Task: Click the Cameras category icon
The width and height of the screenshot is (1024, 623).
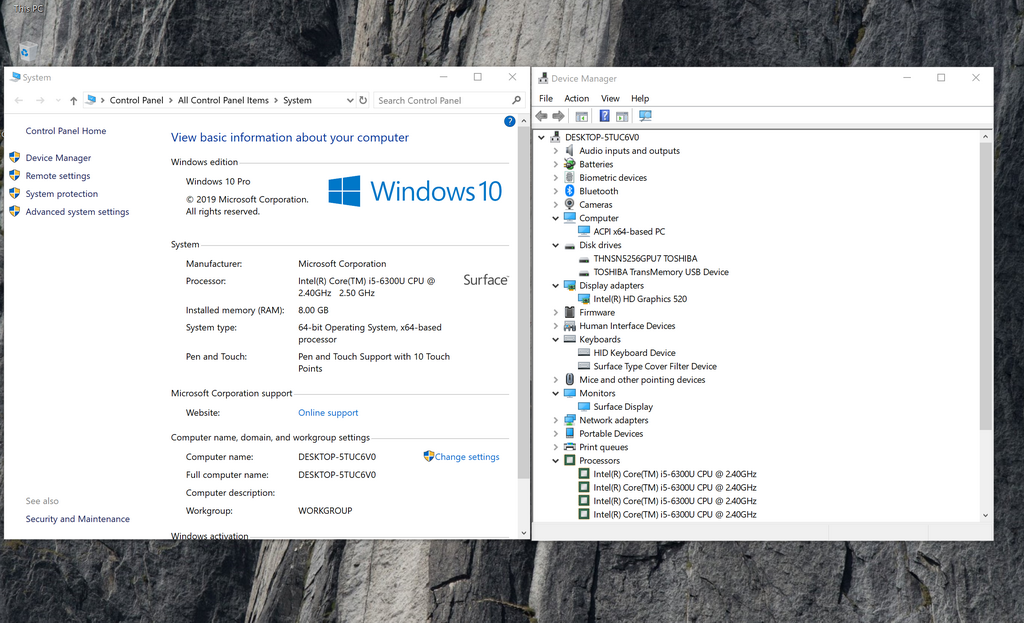Action: 569,204
